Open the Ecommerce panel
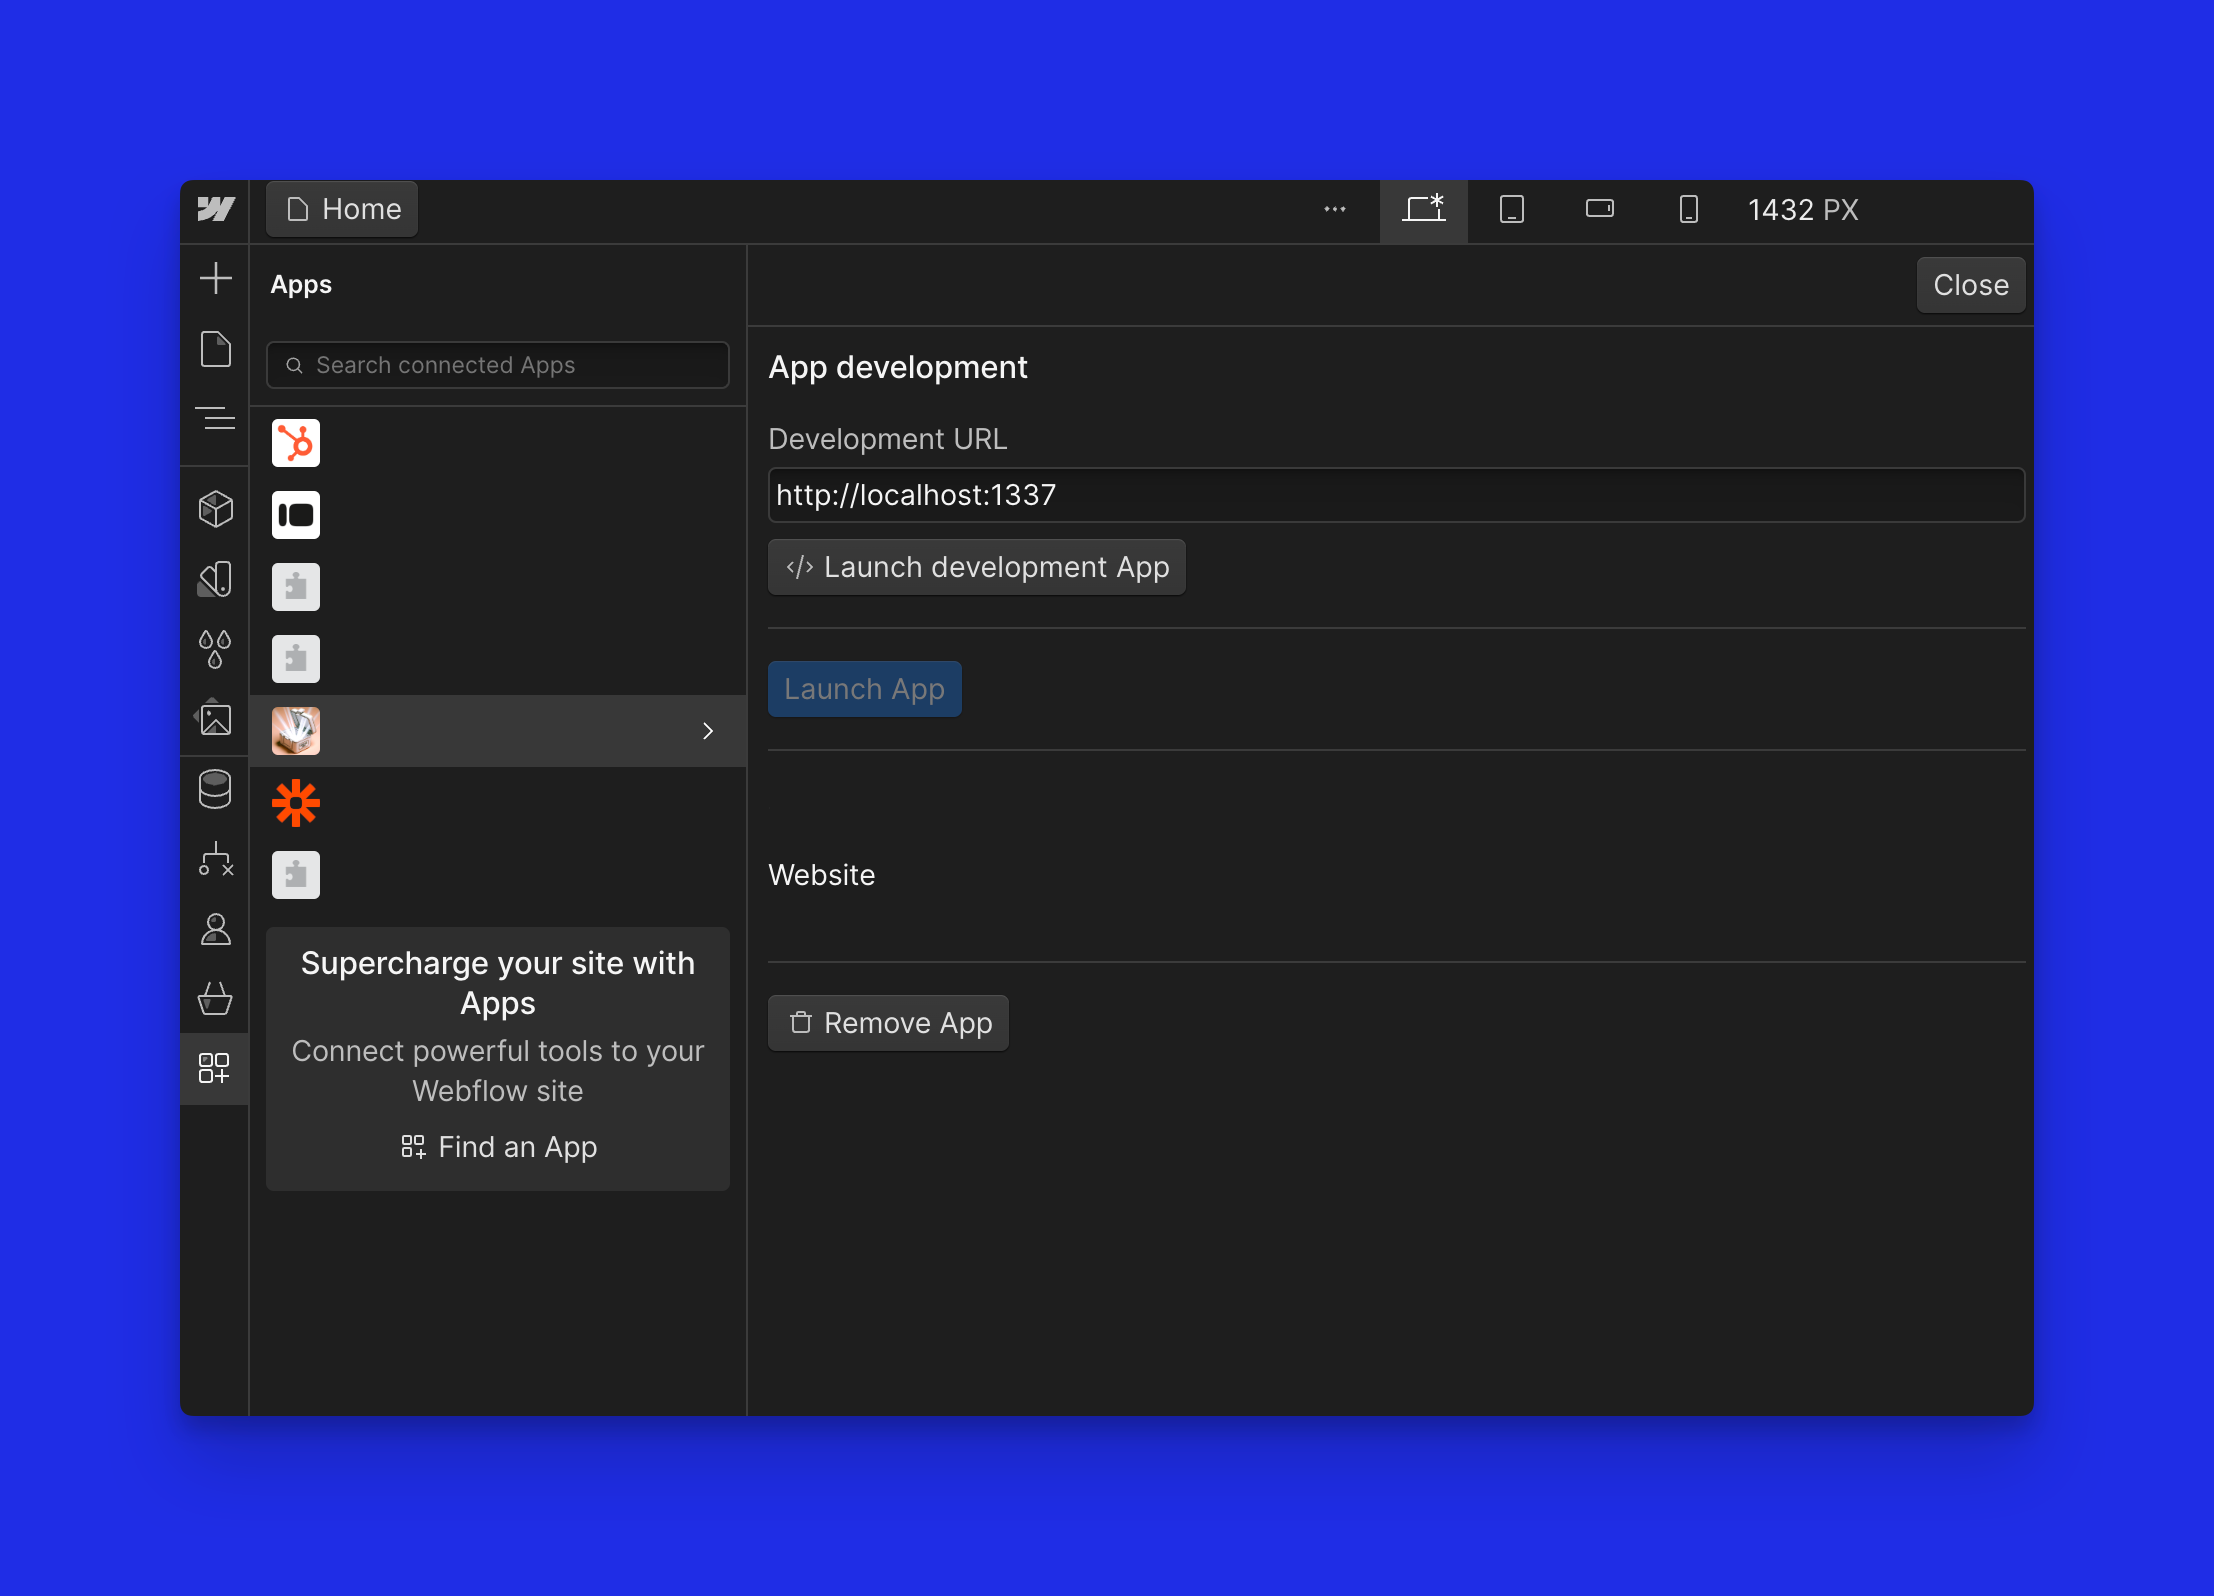This screenshot has width=2214, height=1596. point(215,998)
